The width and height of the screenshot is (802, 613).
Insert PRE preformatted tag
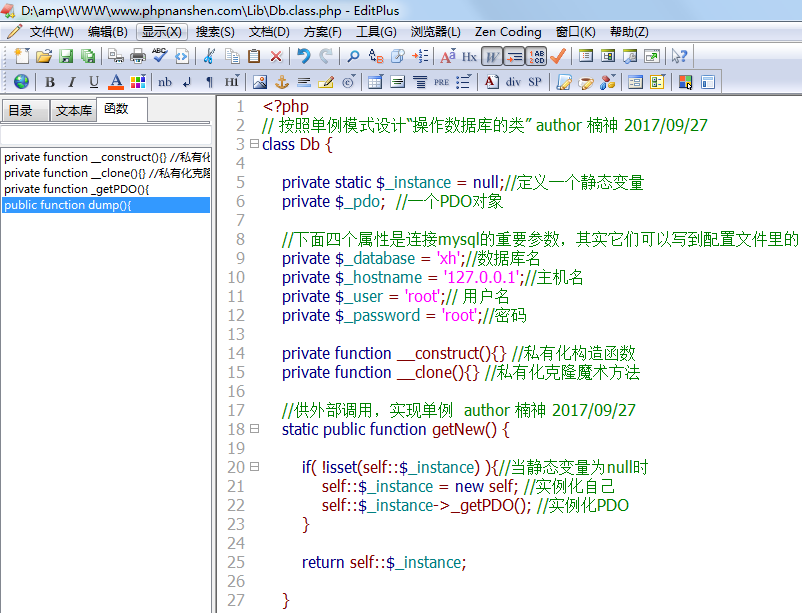[x=441, y=82]
